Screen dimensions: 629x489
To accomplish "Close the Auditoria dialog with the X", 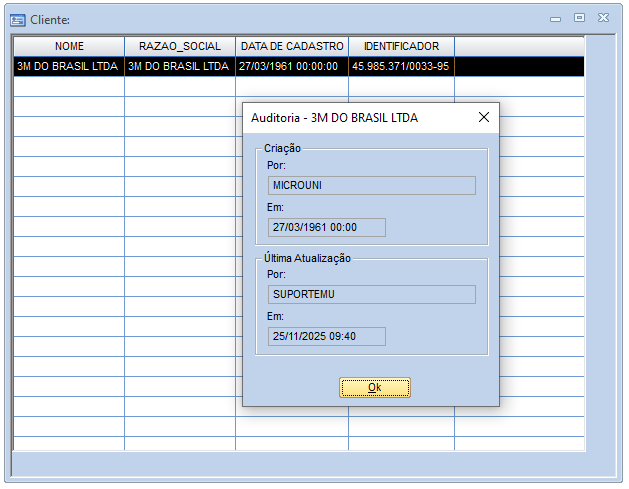I will [x=484, y=117].
